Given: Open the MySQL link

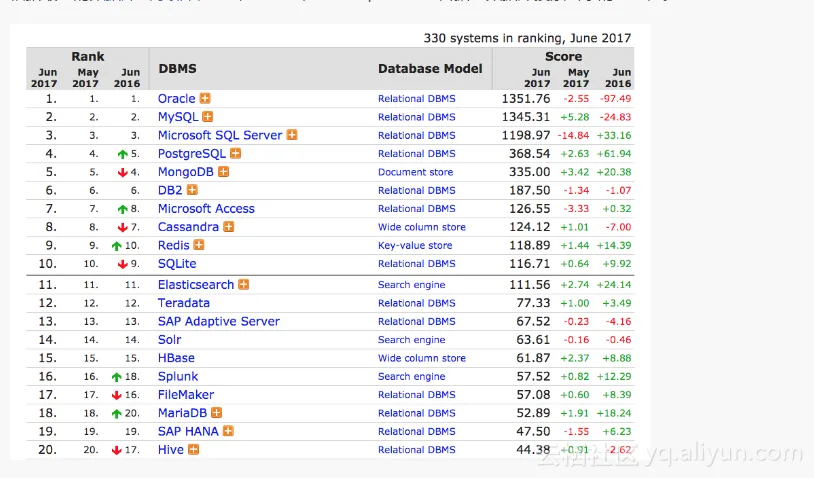Looking at the screenshot, I should coord(178,117).
